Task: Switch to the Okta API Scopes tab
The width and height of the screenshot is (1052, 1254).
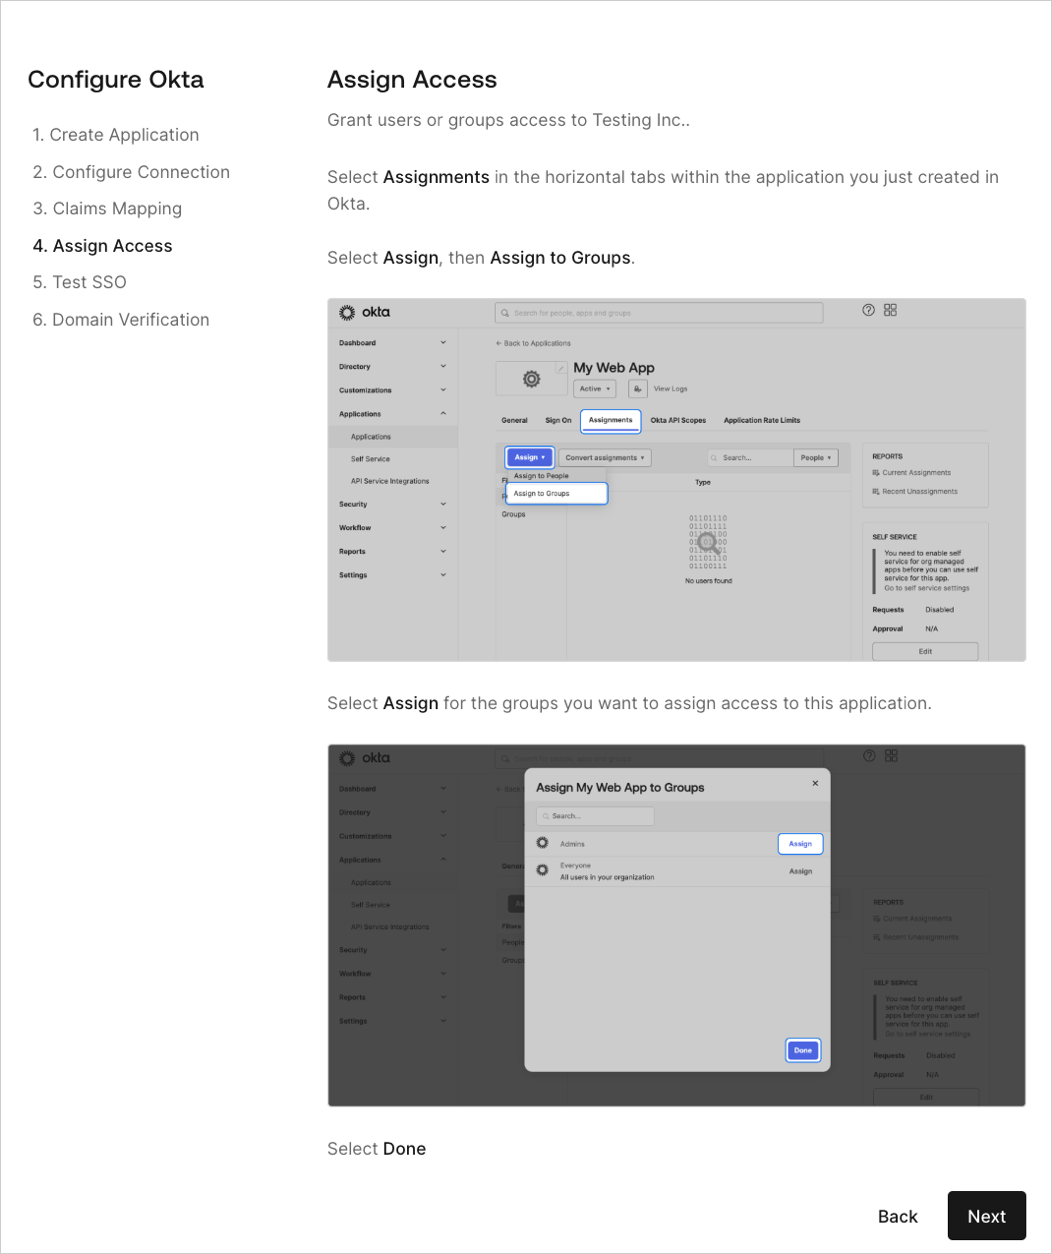Action: pos(678,420)
